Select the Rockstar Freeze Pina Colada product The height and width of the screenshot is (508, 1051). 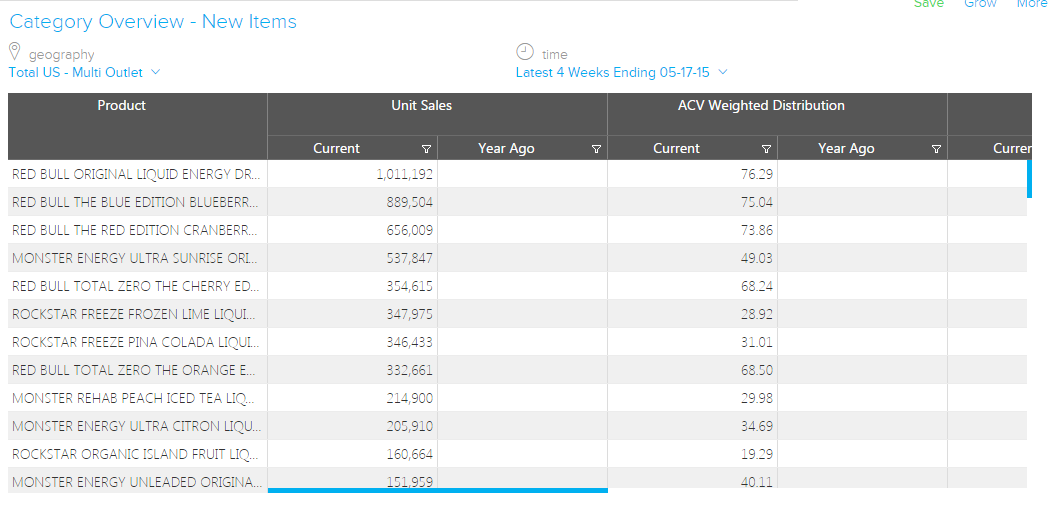point(135,342)
